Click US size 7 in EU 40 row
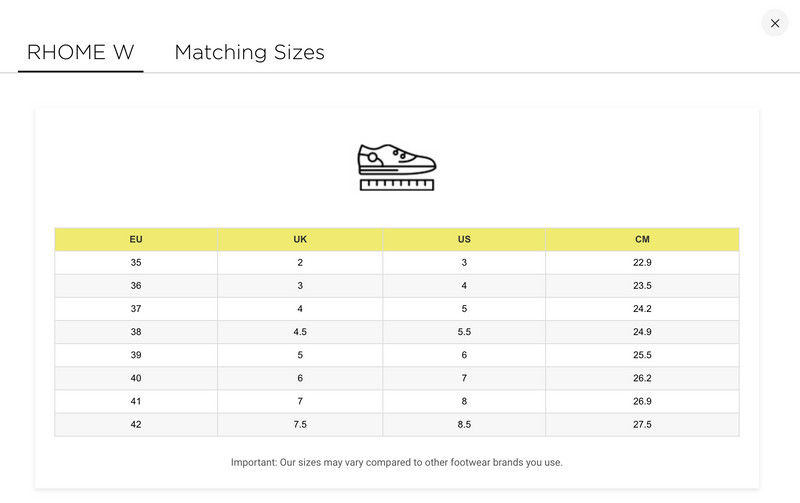Viewport: 800px width, 503px height. pyautogui.click(x=464, y=378)
